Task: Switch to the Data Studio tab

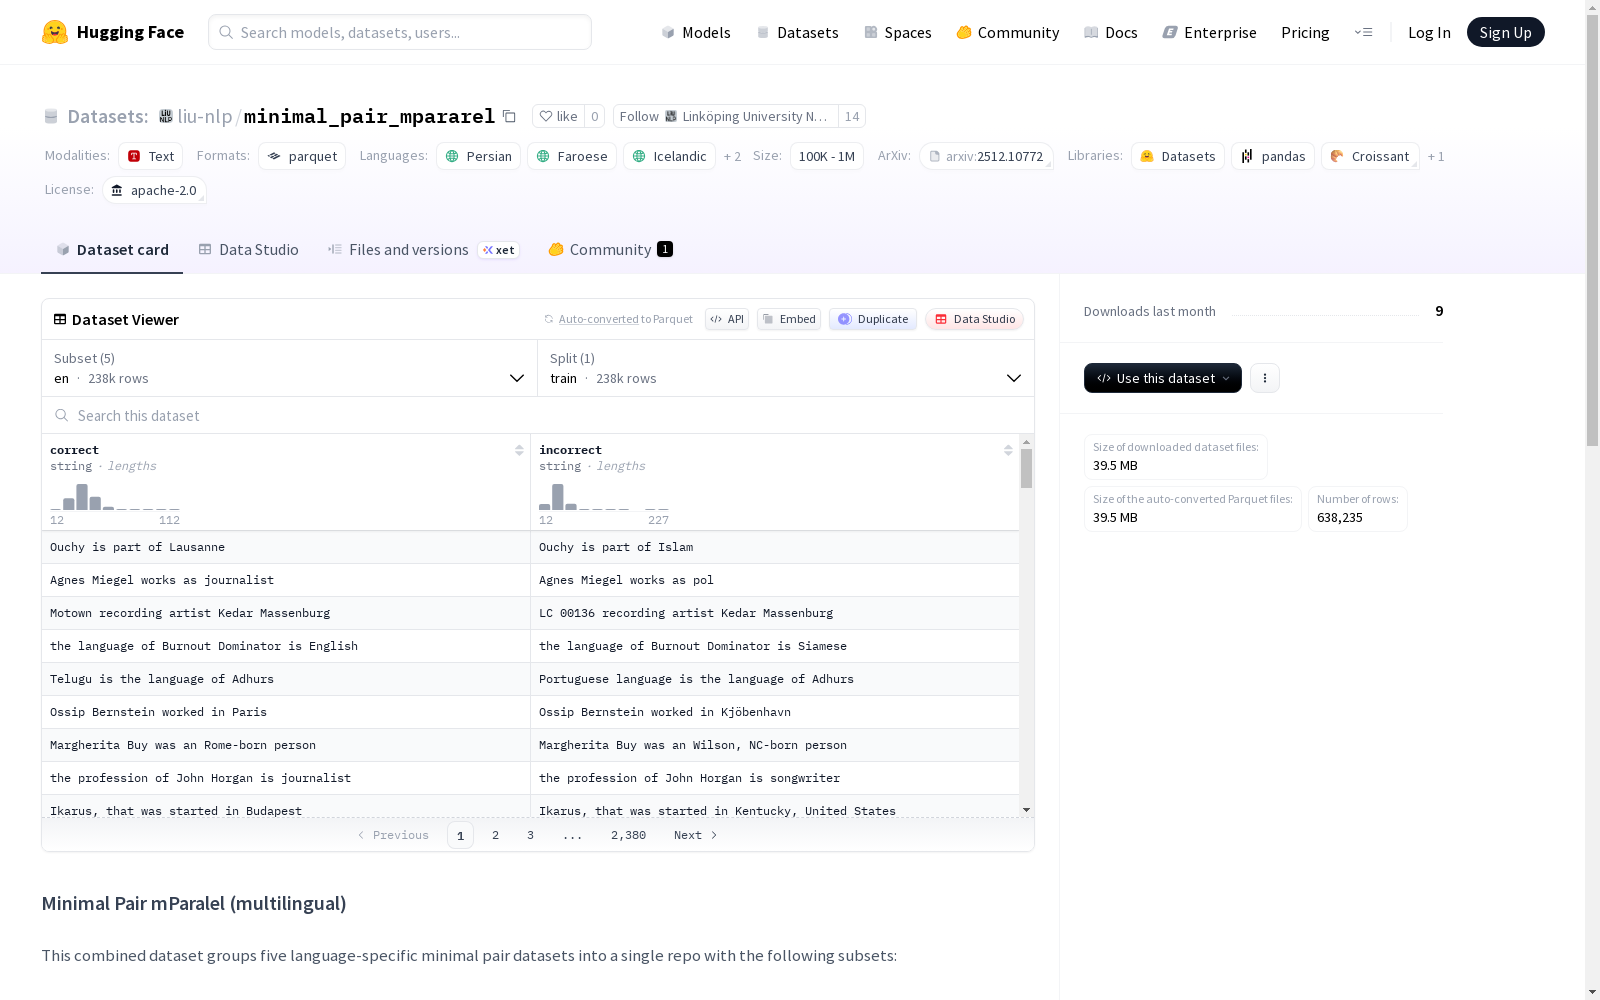Action: pyautogui.click(x=248, y=250)
